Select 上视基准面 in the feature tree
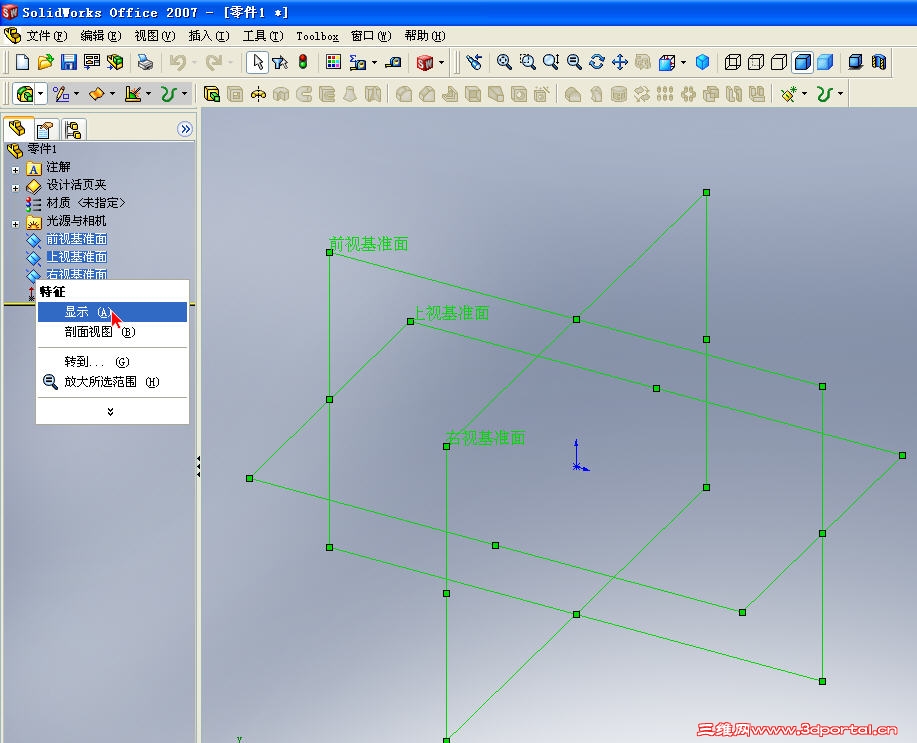The image size is (917, 743). click(x=77, y=256)
